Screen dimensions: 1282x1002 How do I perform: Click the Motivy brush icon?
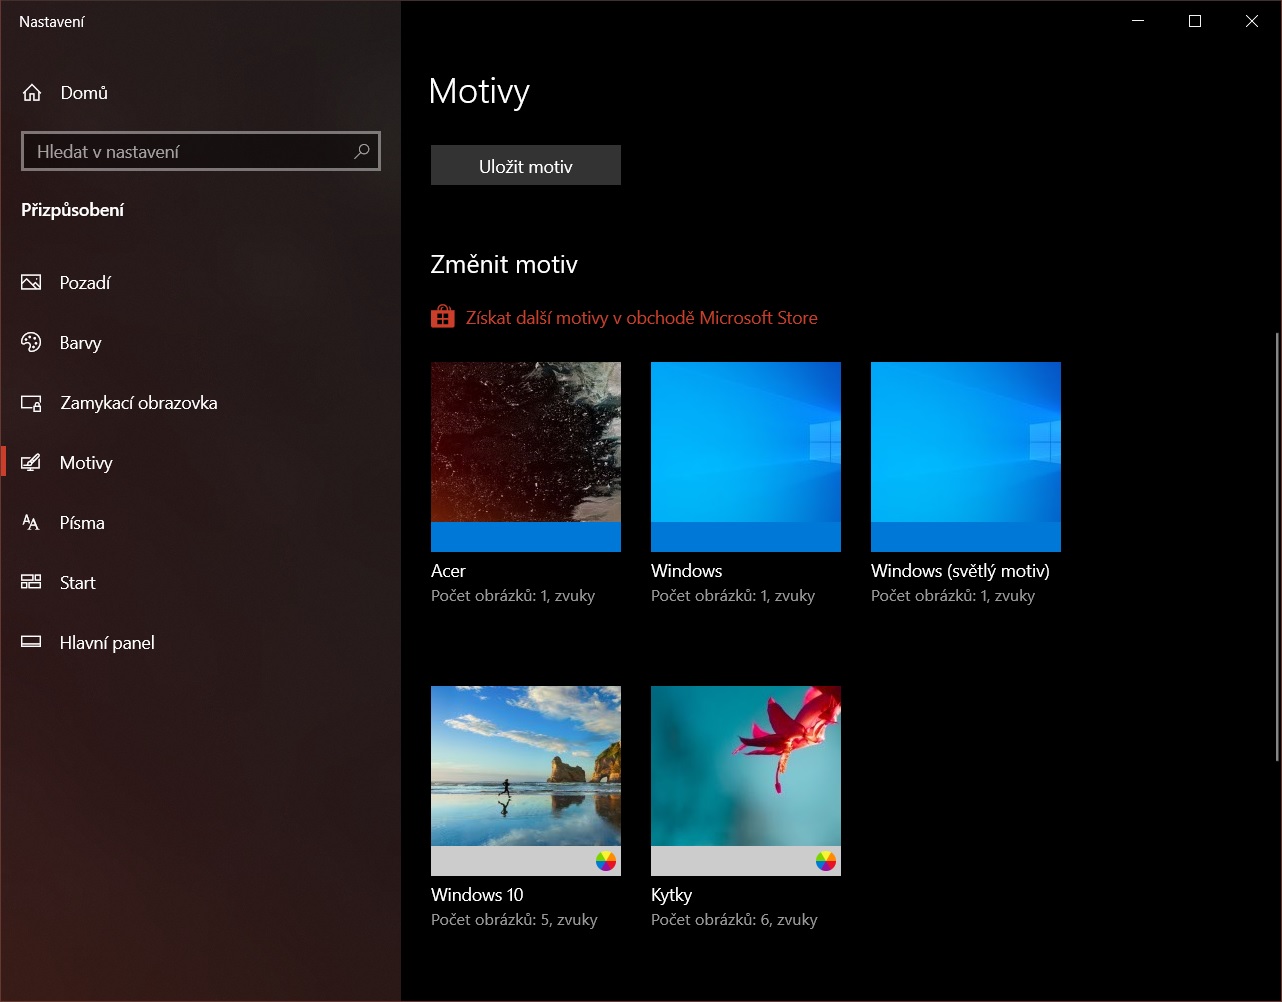[31, 463]
